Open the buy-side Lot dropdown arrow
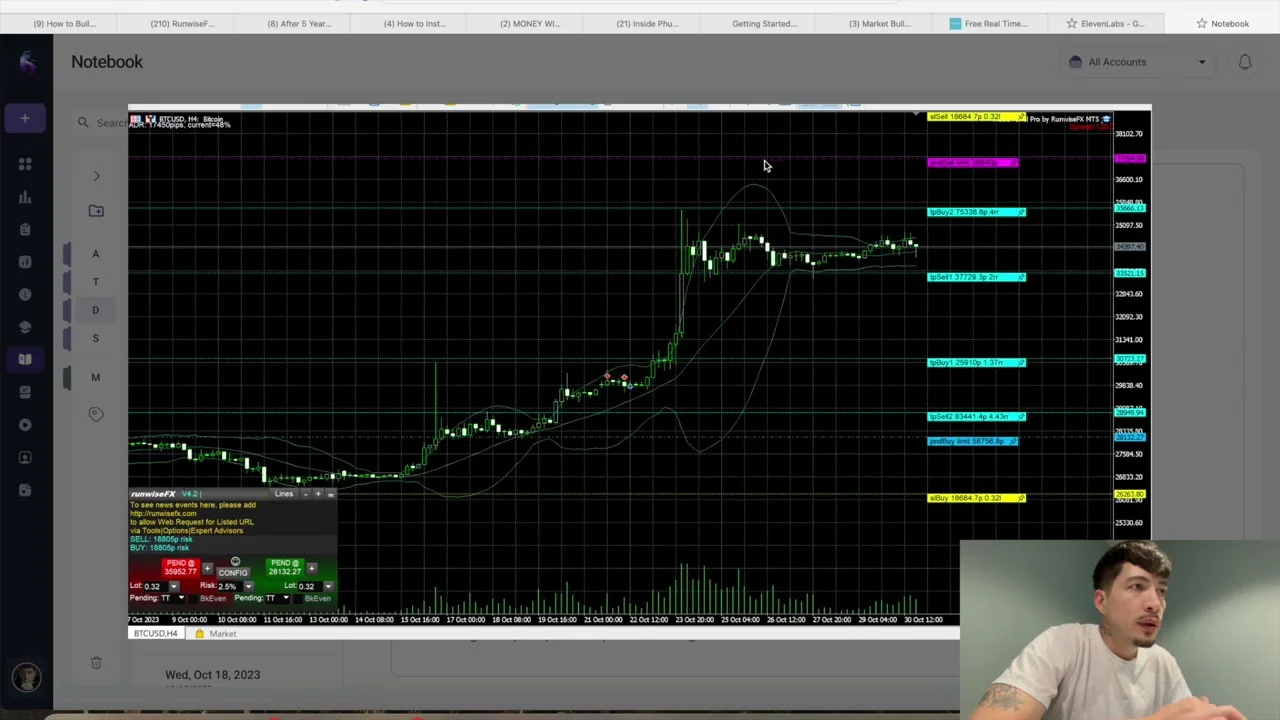This screenshot has width=1280, height=720. coord(328,586)
